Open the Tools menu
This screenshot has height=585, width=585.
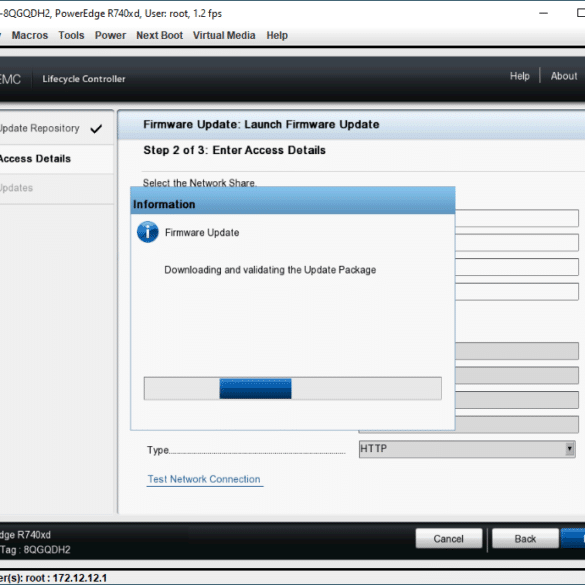[71, 35]
